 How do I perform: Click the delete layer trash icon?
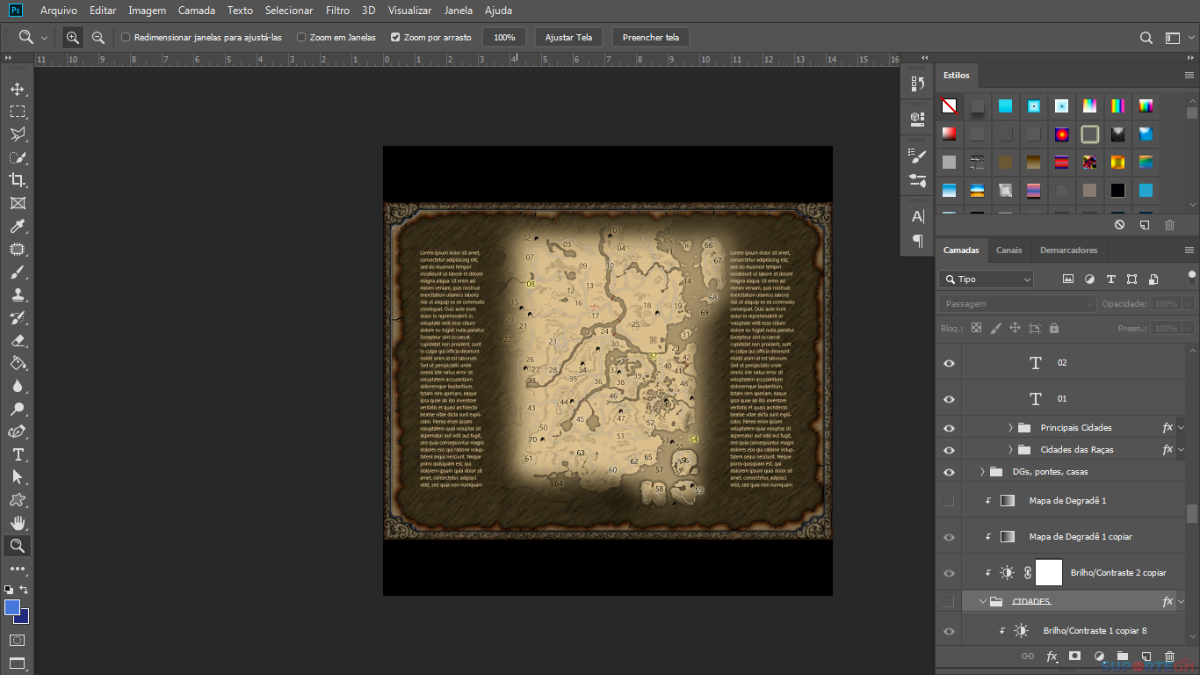[x=1170, y=657]
